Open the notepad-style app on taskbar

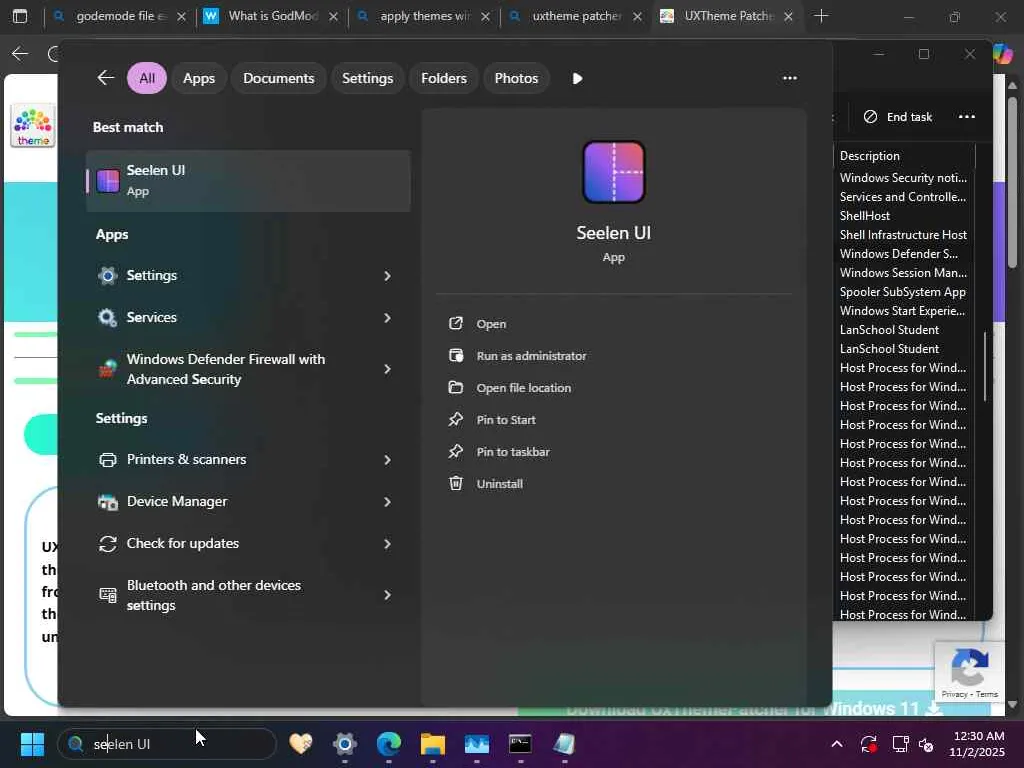point(564,744)
